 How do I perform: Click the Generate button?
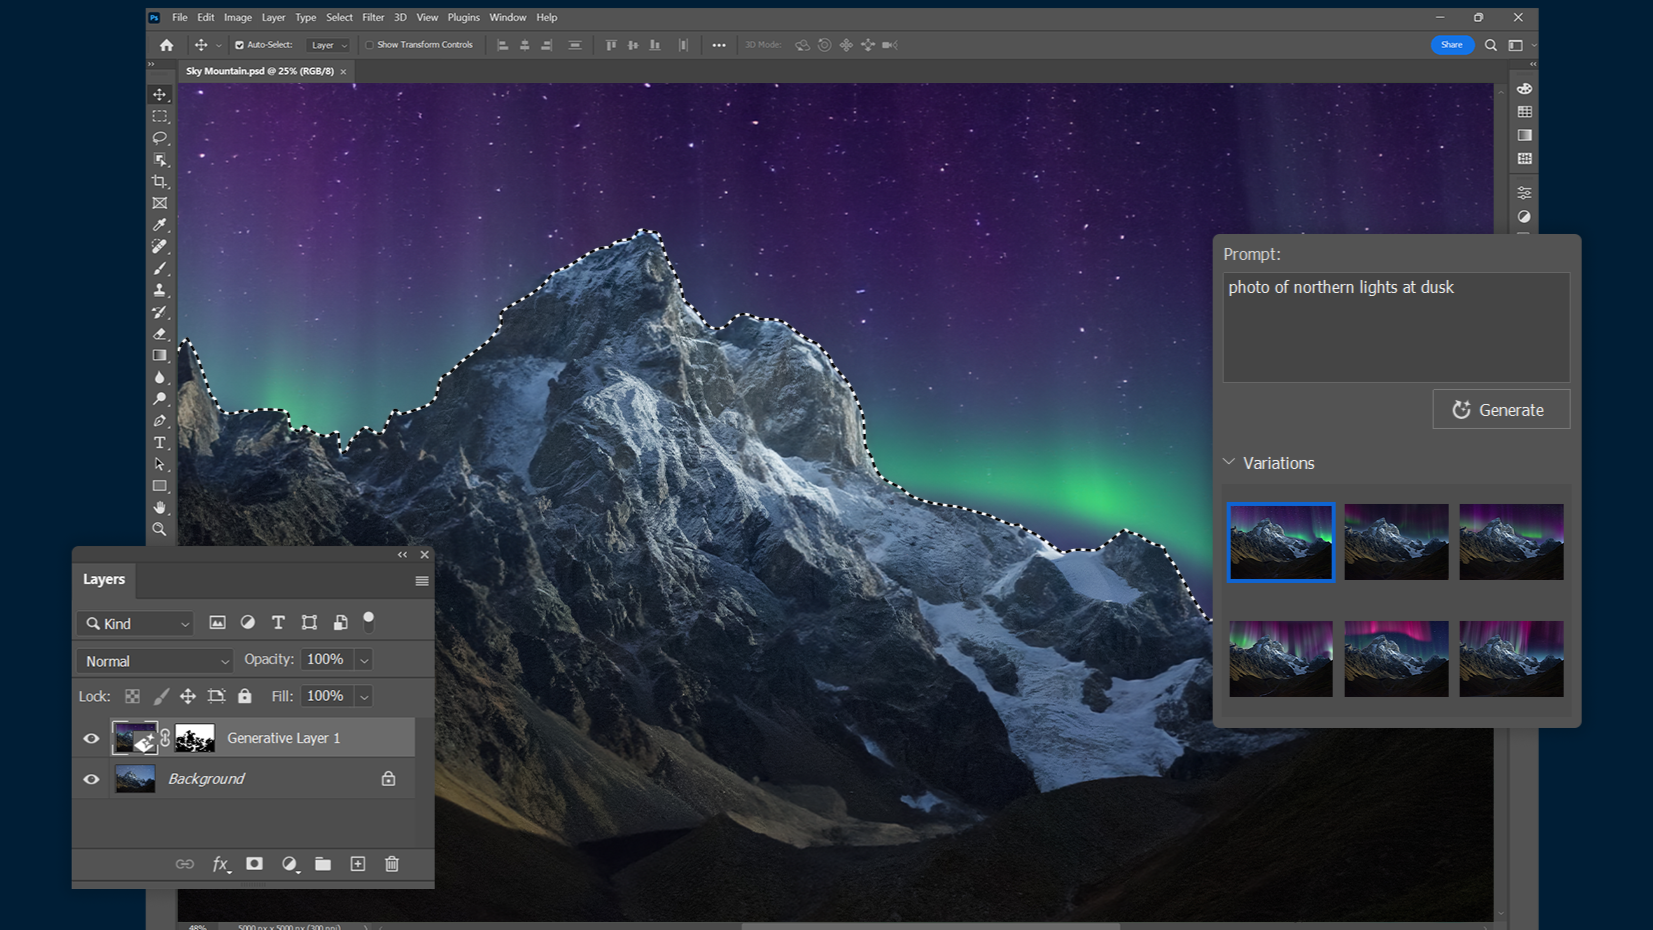[x=1500, y=410]
